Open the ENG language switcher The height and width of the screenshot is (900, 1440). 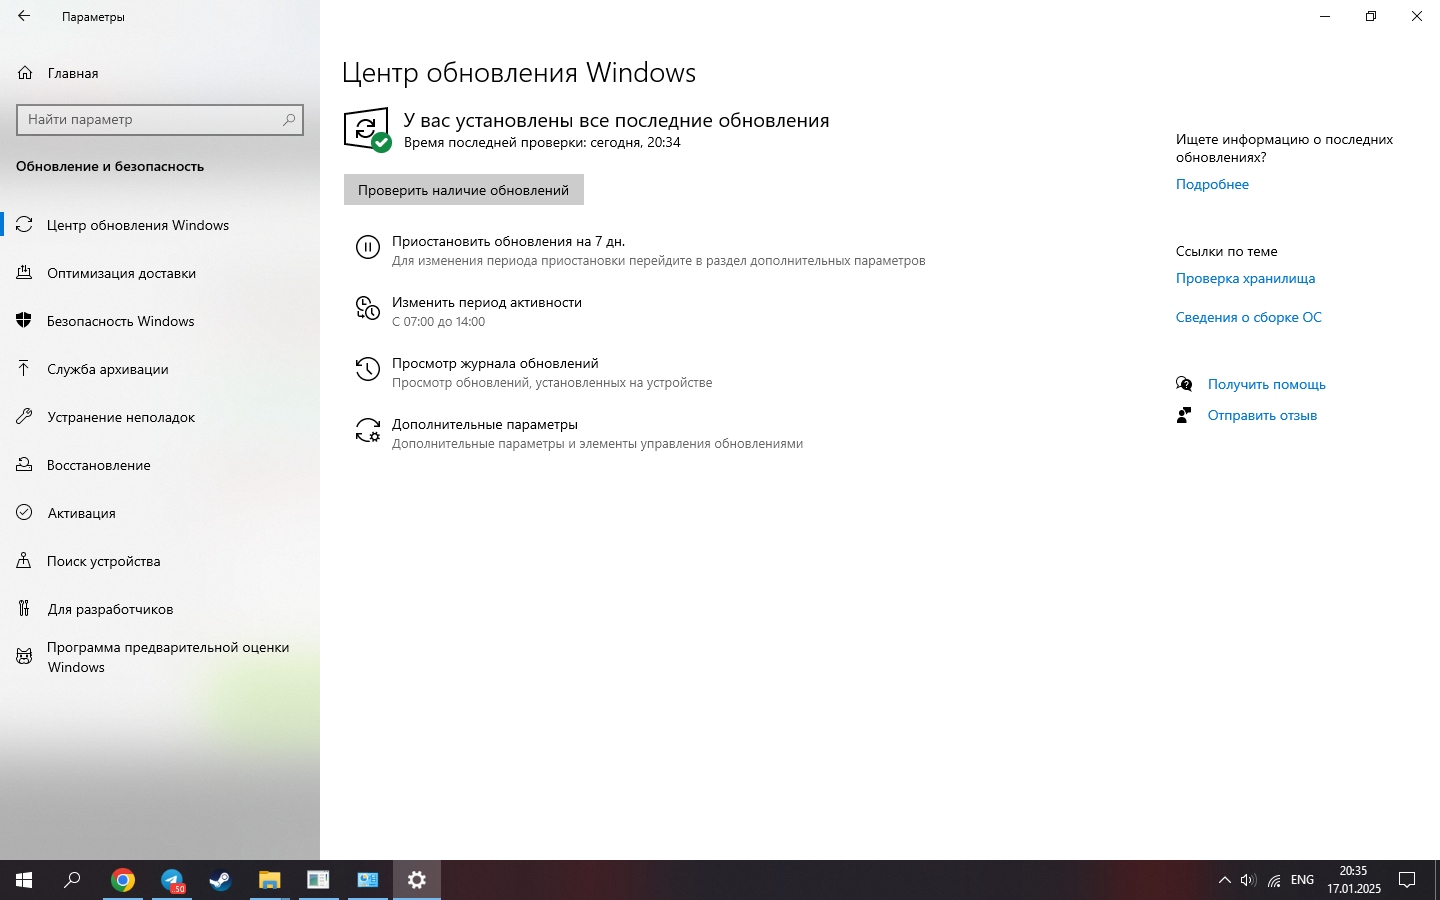1302,880
